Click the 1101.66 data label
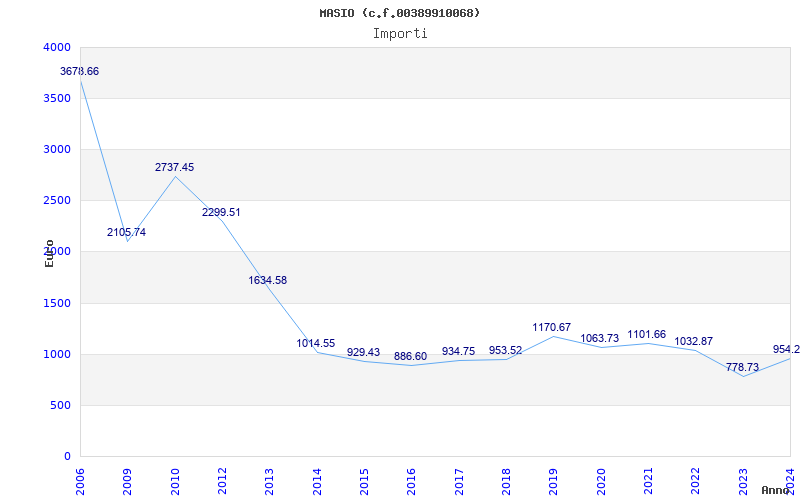The image size is (800, 500). [x=646, y=335]
